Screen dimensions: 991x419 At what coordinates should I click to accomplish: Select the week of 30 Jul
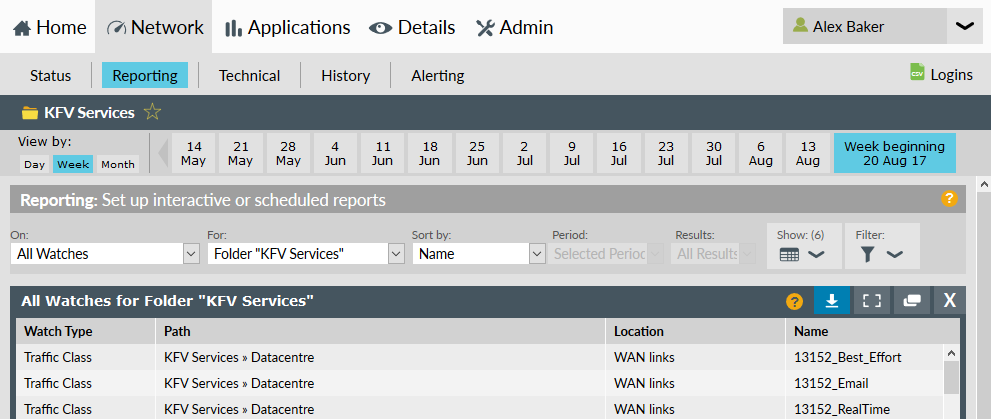coord(714,153)
